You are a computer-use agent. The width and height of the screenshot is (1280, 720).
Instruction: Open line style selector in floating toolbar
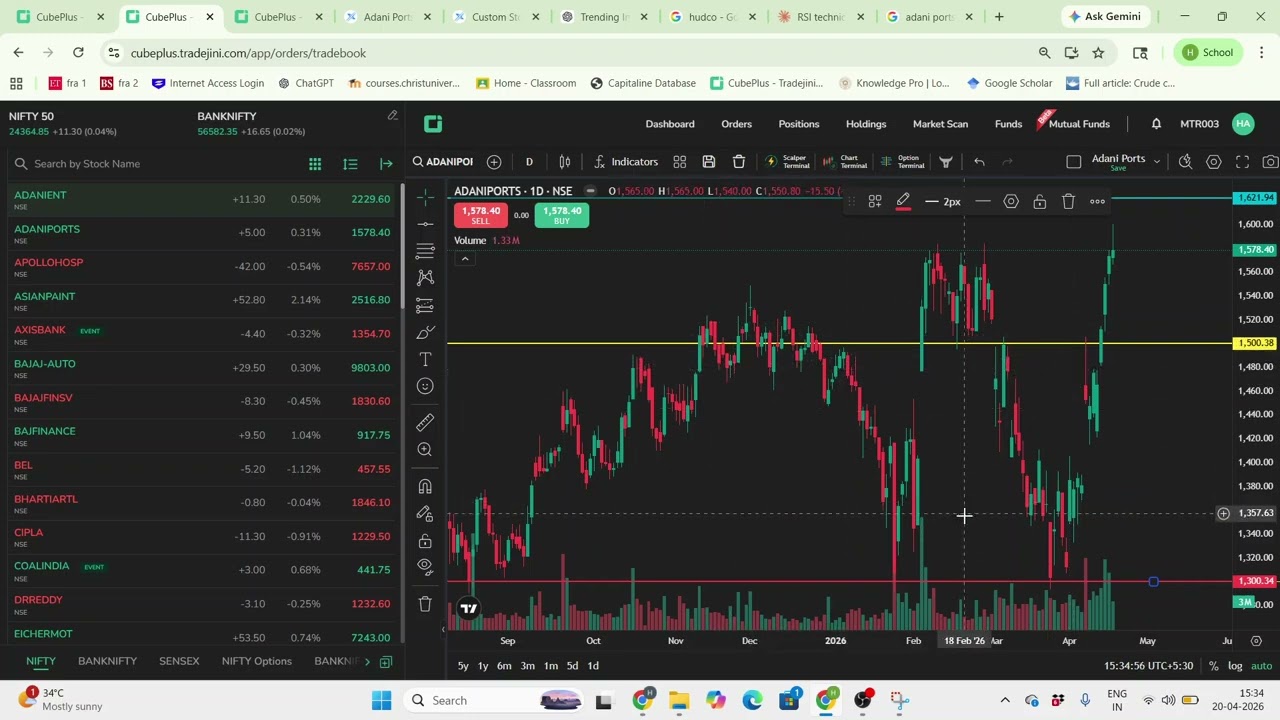point(983,202)
